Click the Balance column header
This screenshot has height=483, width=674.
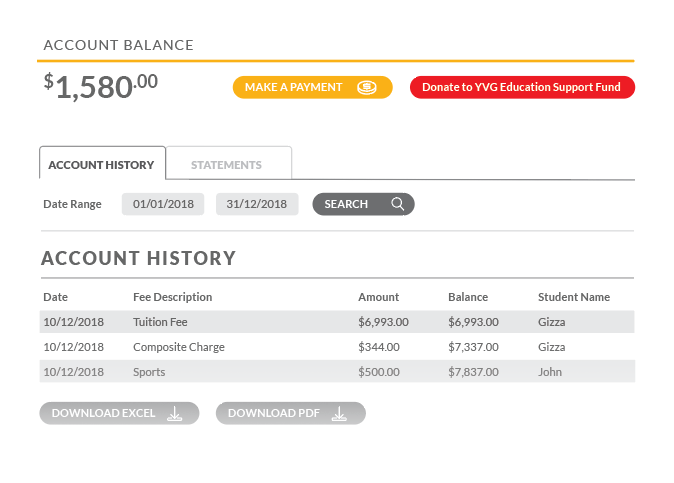click(468, 297)
